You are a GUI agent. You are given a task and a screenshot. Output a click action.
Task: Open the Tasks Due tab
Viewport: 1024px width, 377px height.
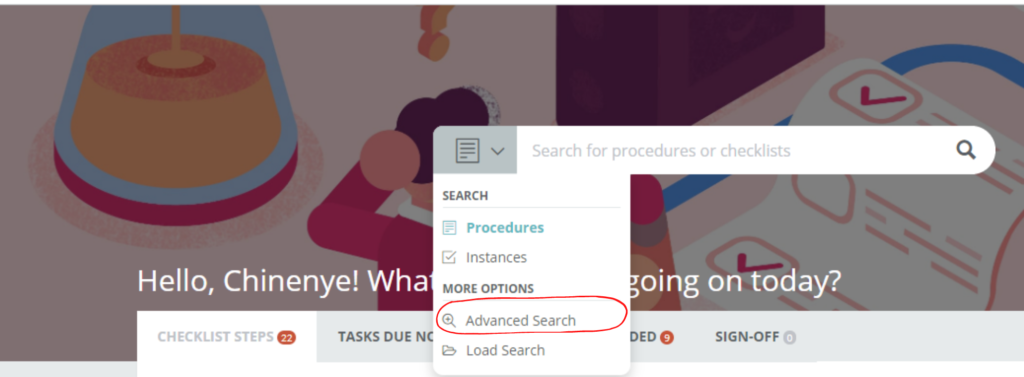pos(384,337)
